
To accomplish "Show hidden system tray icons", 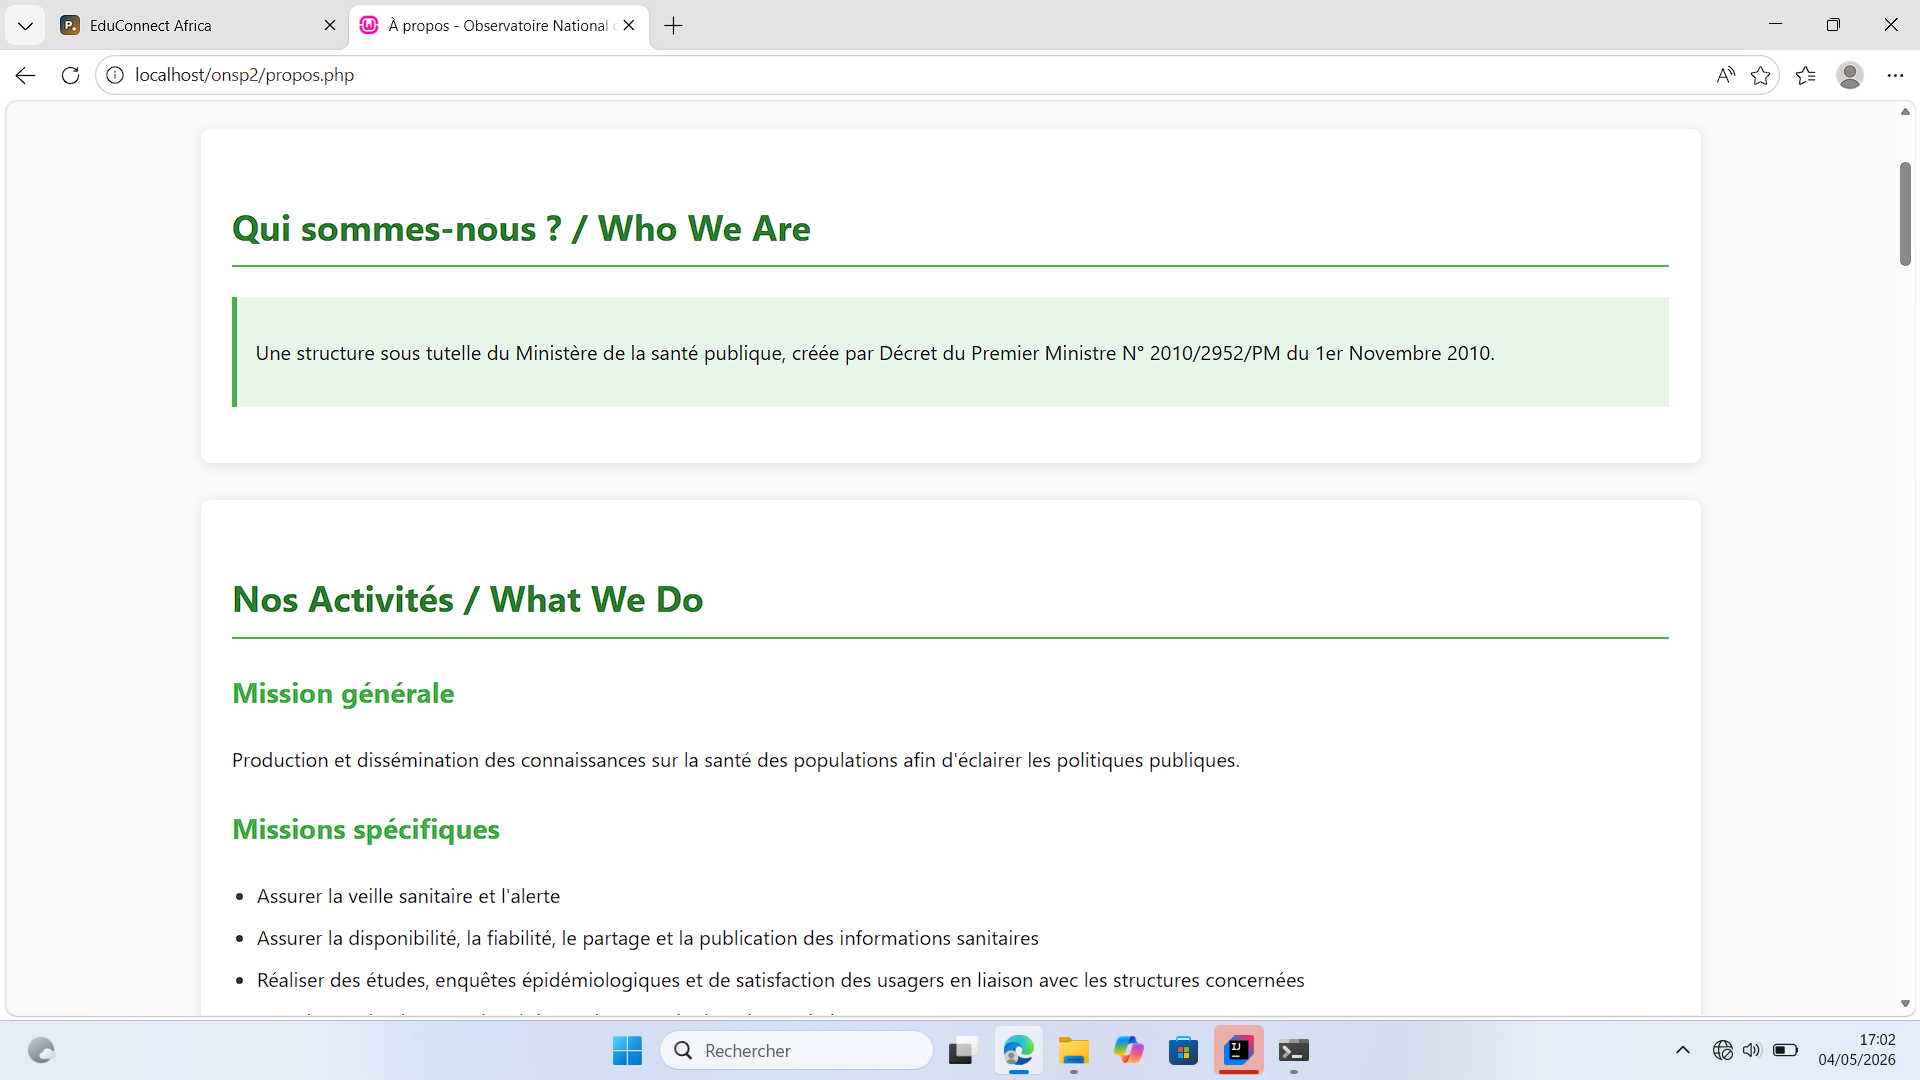I will pos(1683,1050).
